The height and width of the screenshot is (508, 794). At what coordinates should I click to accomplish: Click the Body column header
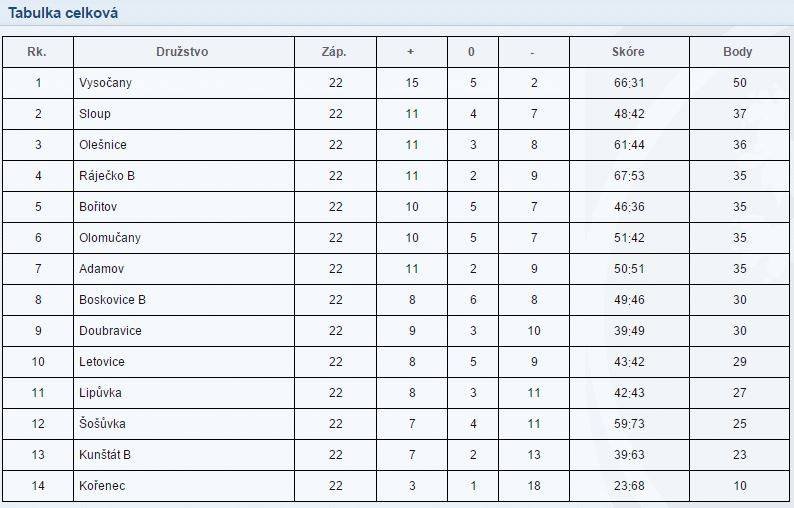738,52
